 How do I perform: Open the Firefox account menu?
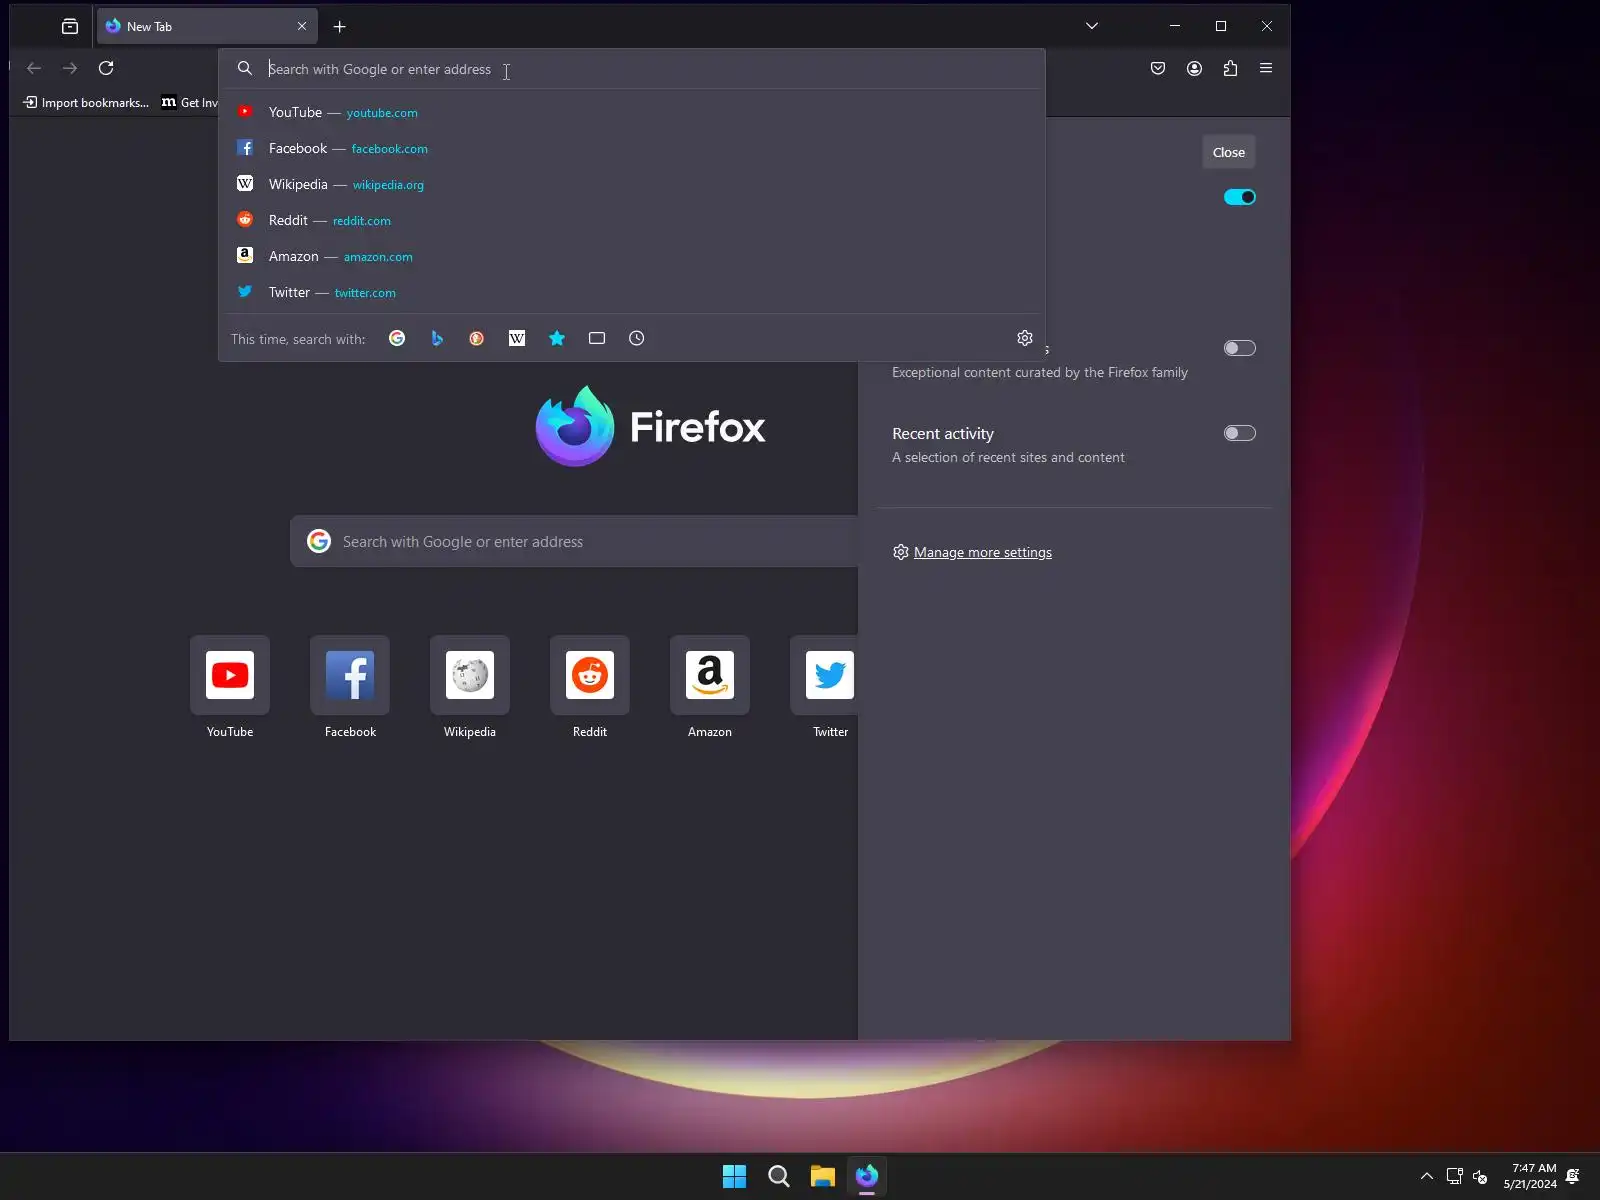pos(1194,68)
